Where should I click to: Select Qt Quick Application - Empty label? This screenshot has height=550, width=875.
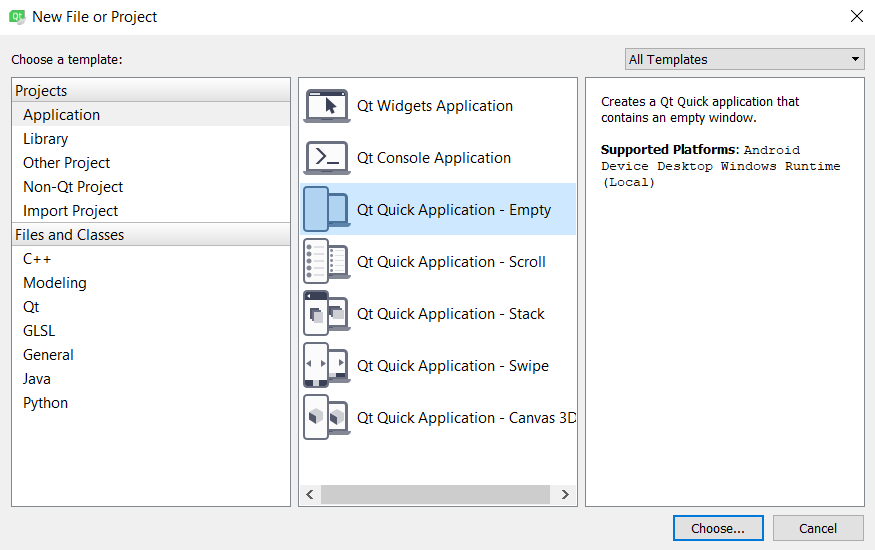pyautogui.click(x=454, y=210)
